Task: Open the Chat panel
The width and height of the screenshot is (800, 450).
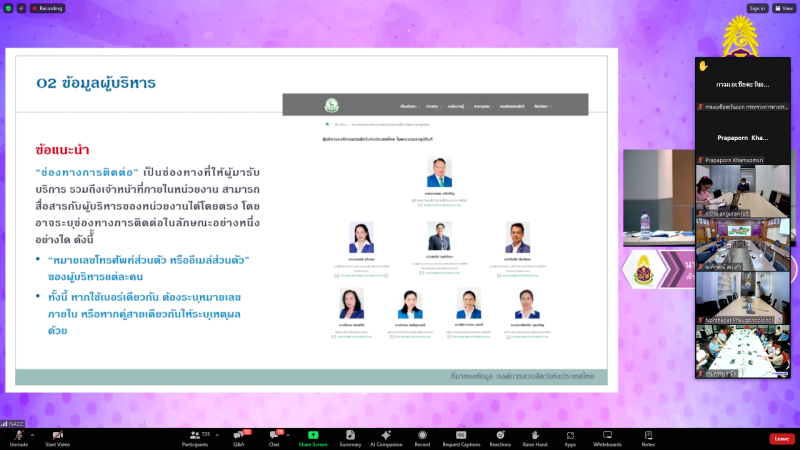Action: pyautogui.click(x=274, y=437)
